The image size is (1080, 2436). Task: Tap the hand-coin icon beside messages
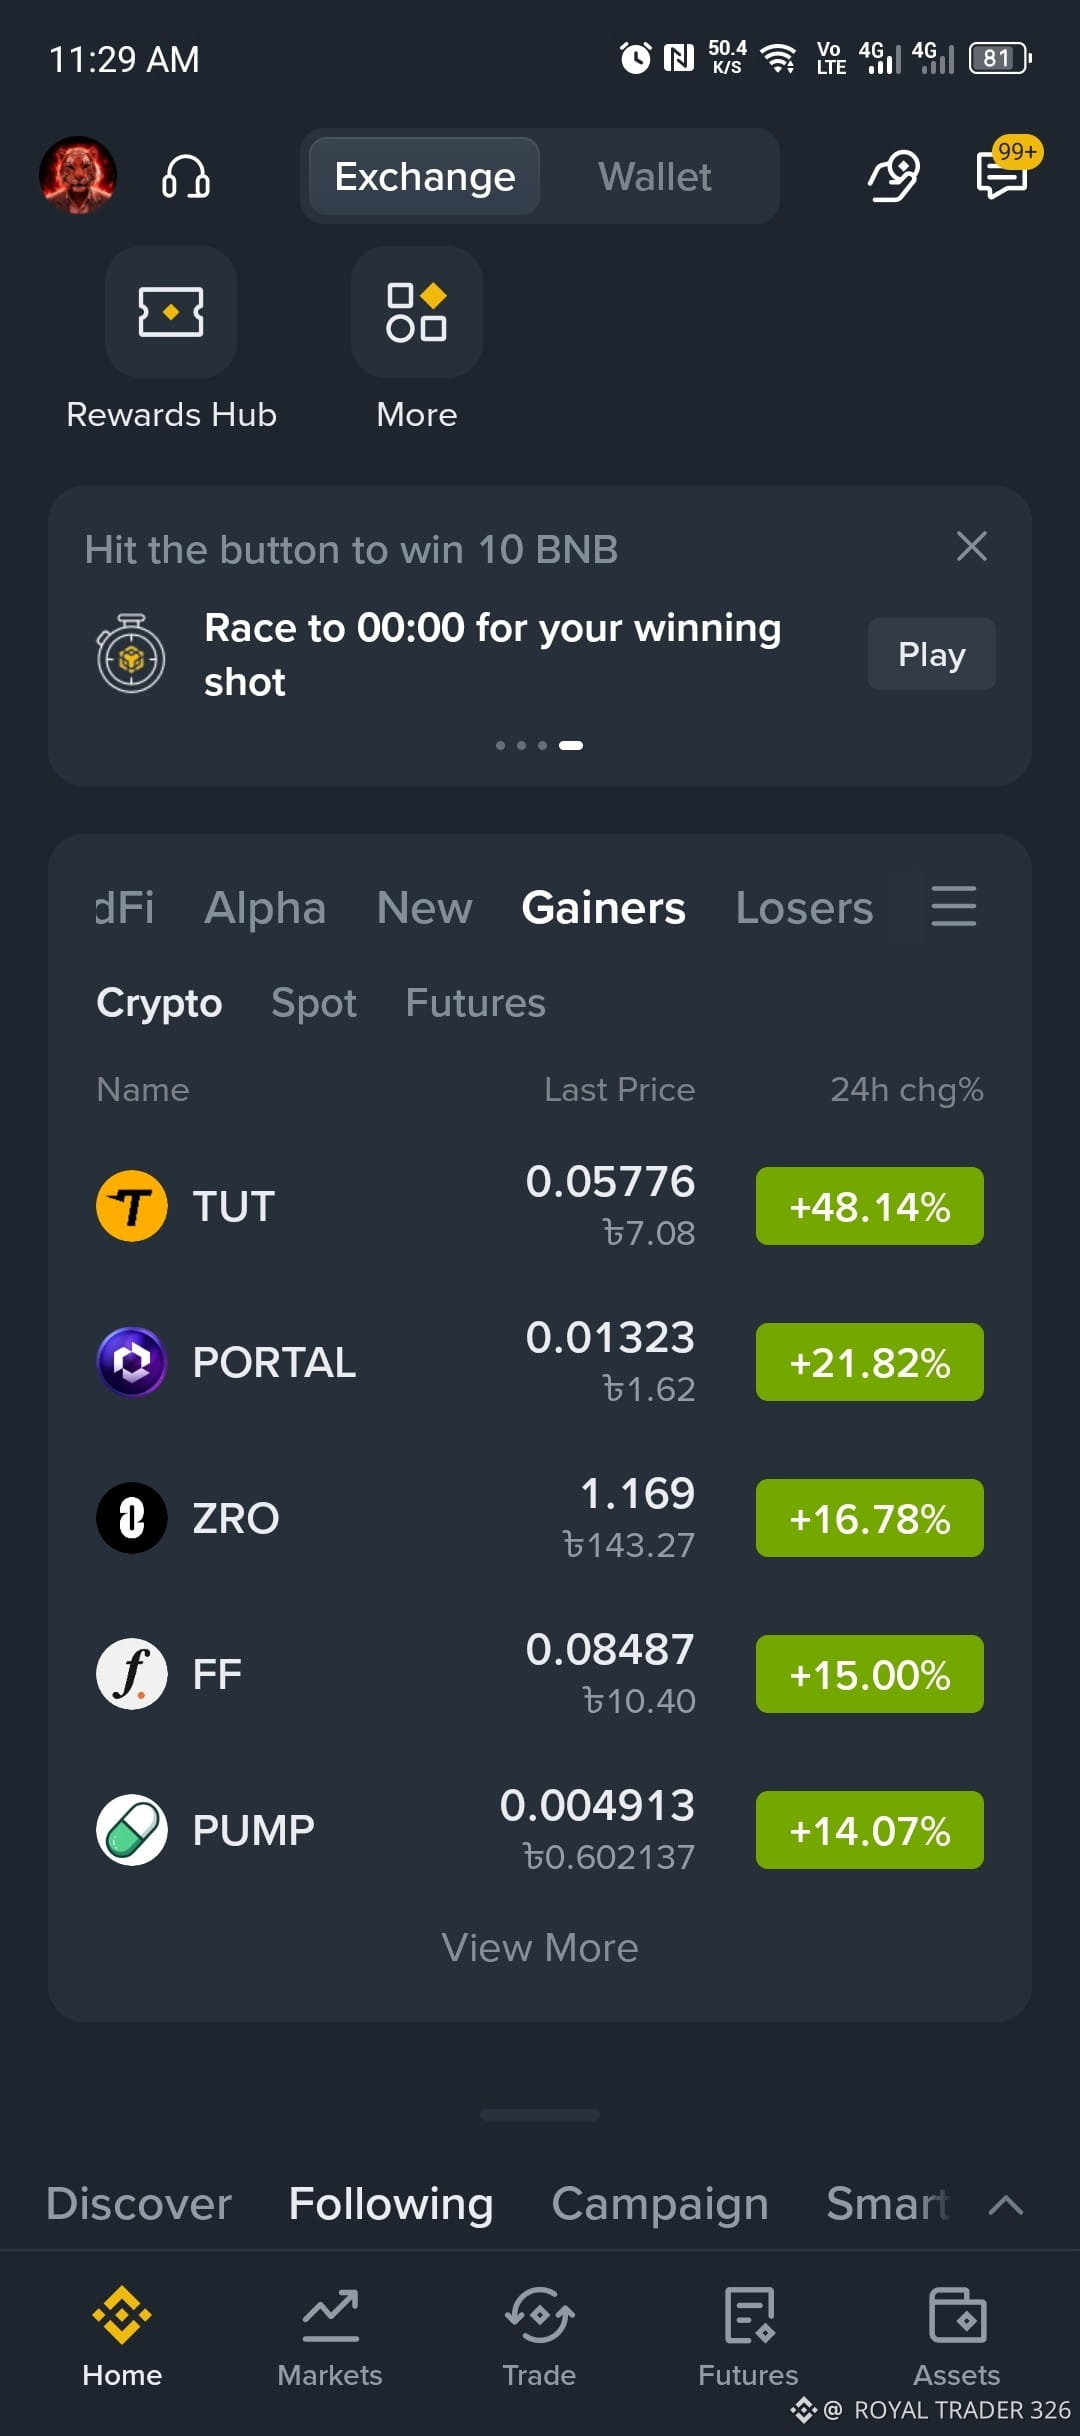coord(893,176)
